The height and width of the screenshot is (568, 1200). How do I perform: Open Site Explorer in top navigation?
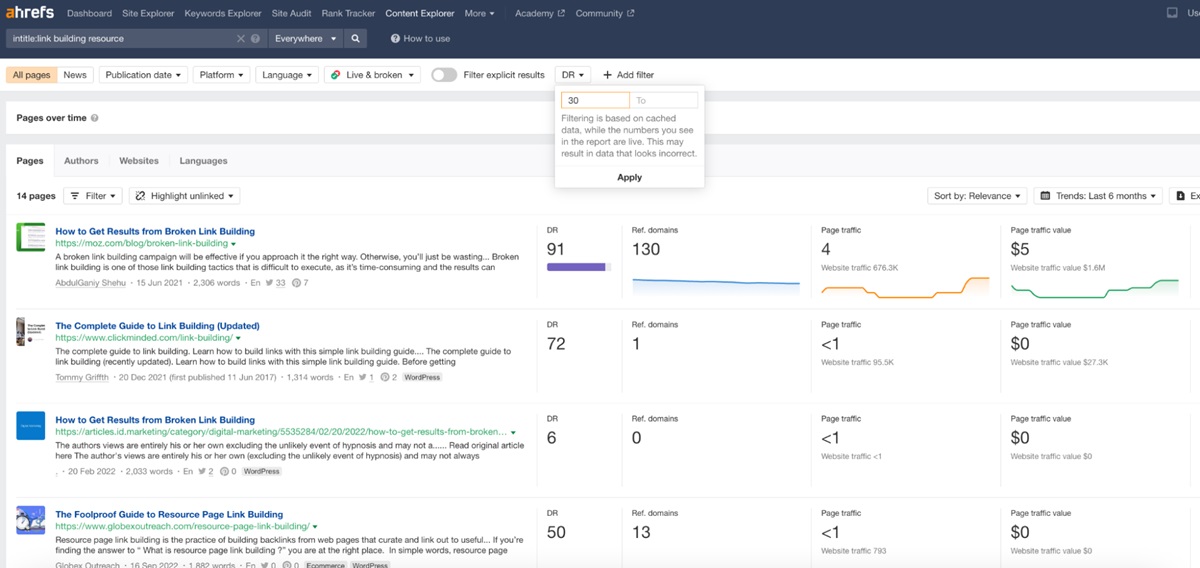(x=148, y=13)
